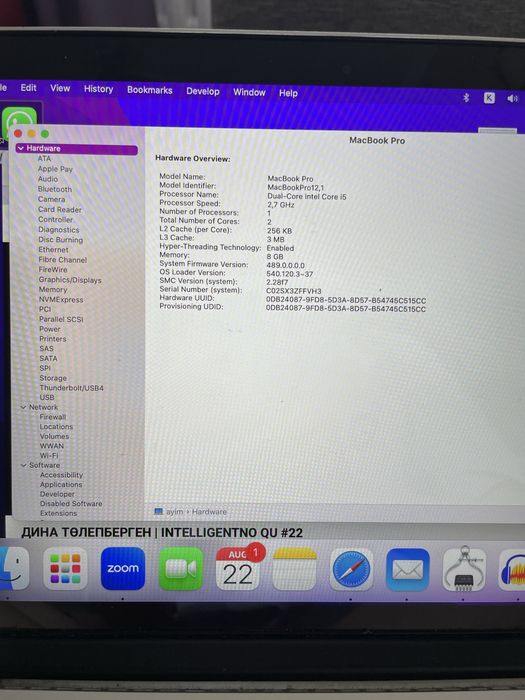
Task: Open Launchpad from the Dock
Action: point(65,568)
